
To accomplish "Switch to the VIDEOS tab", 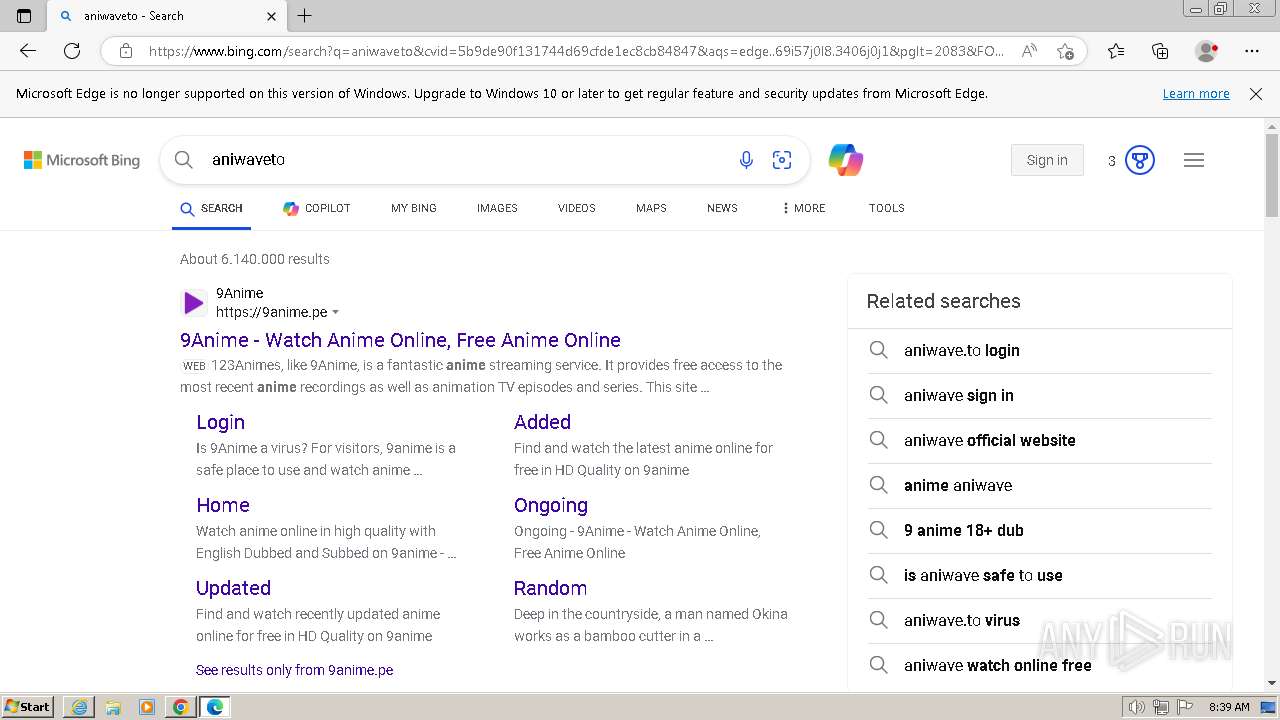I will click(577, 208).
